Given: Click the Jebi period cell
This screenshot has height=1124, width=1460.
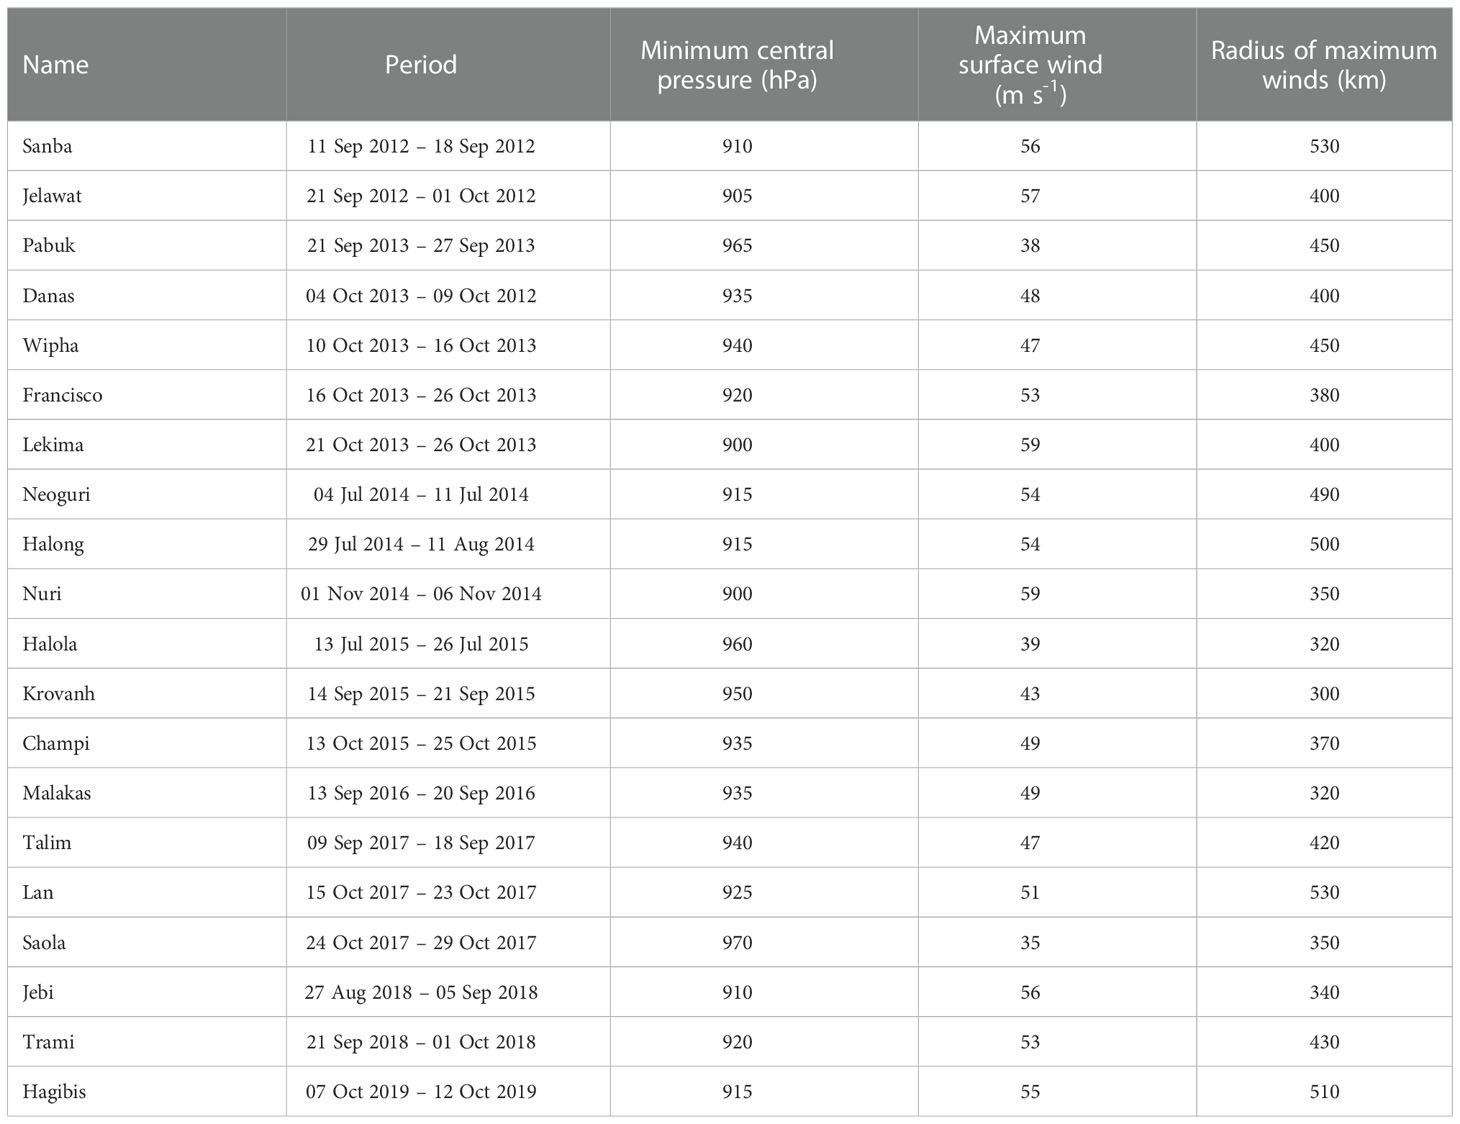Looking at the screenshot, I should point(421,993).
